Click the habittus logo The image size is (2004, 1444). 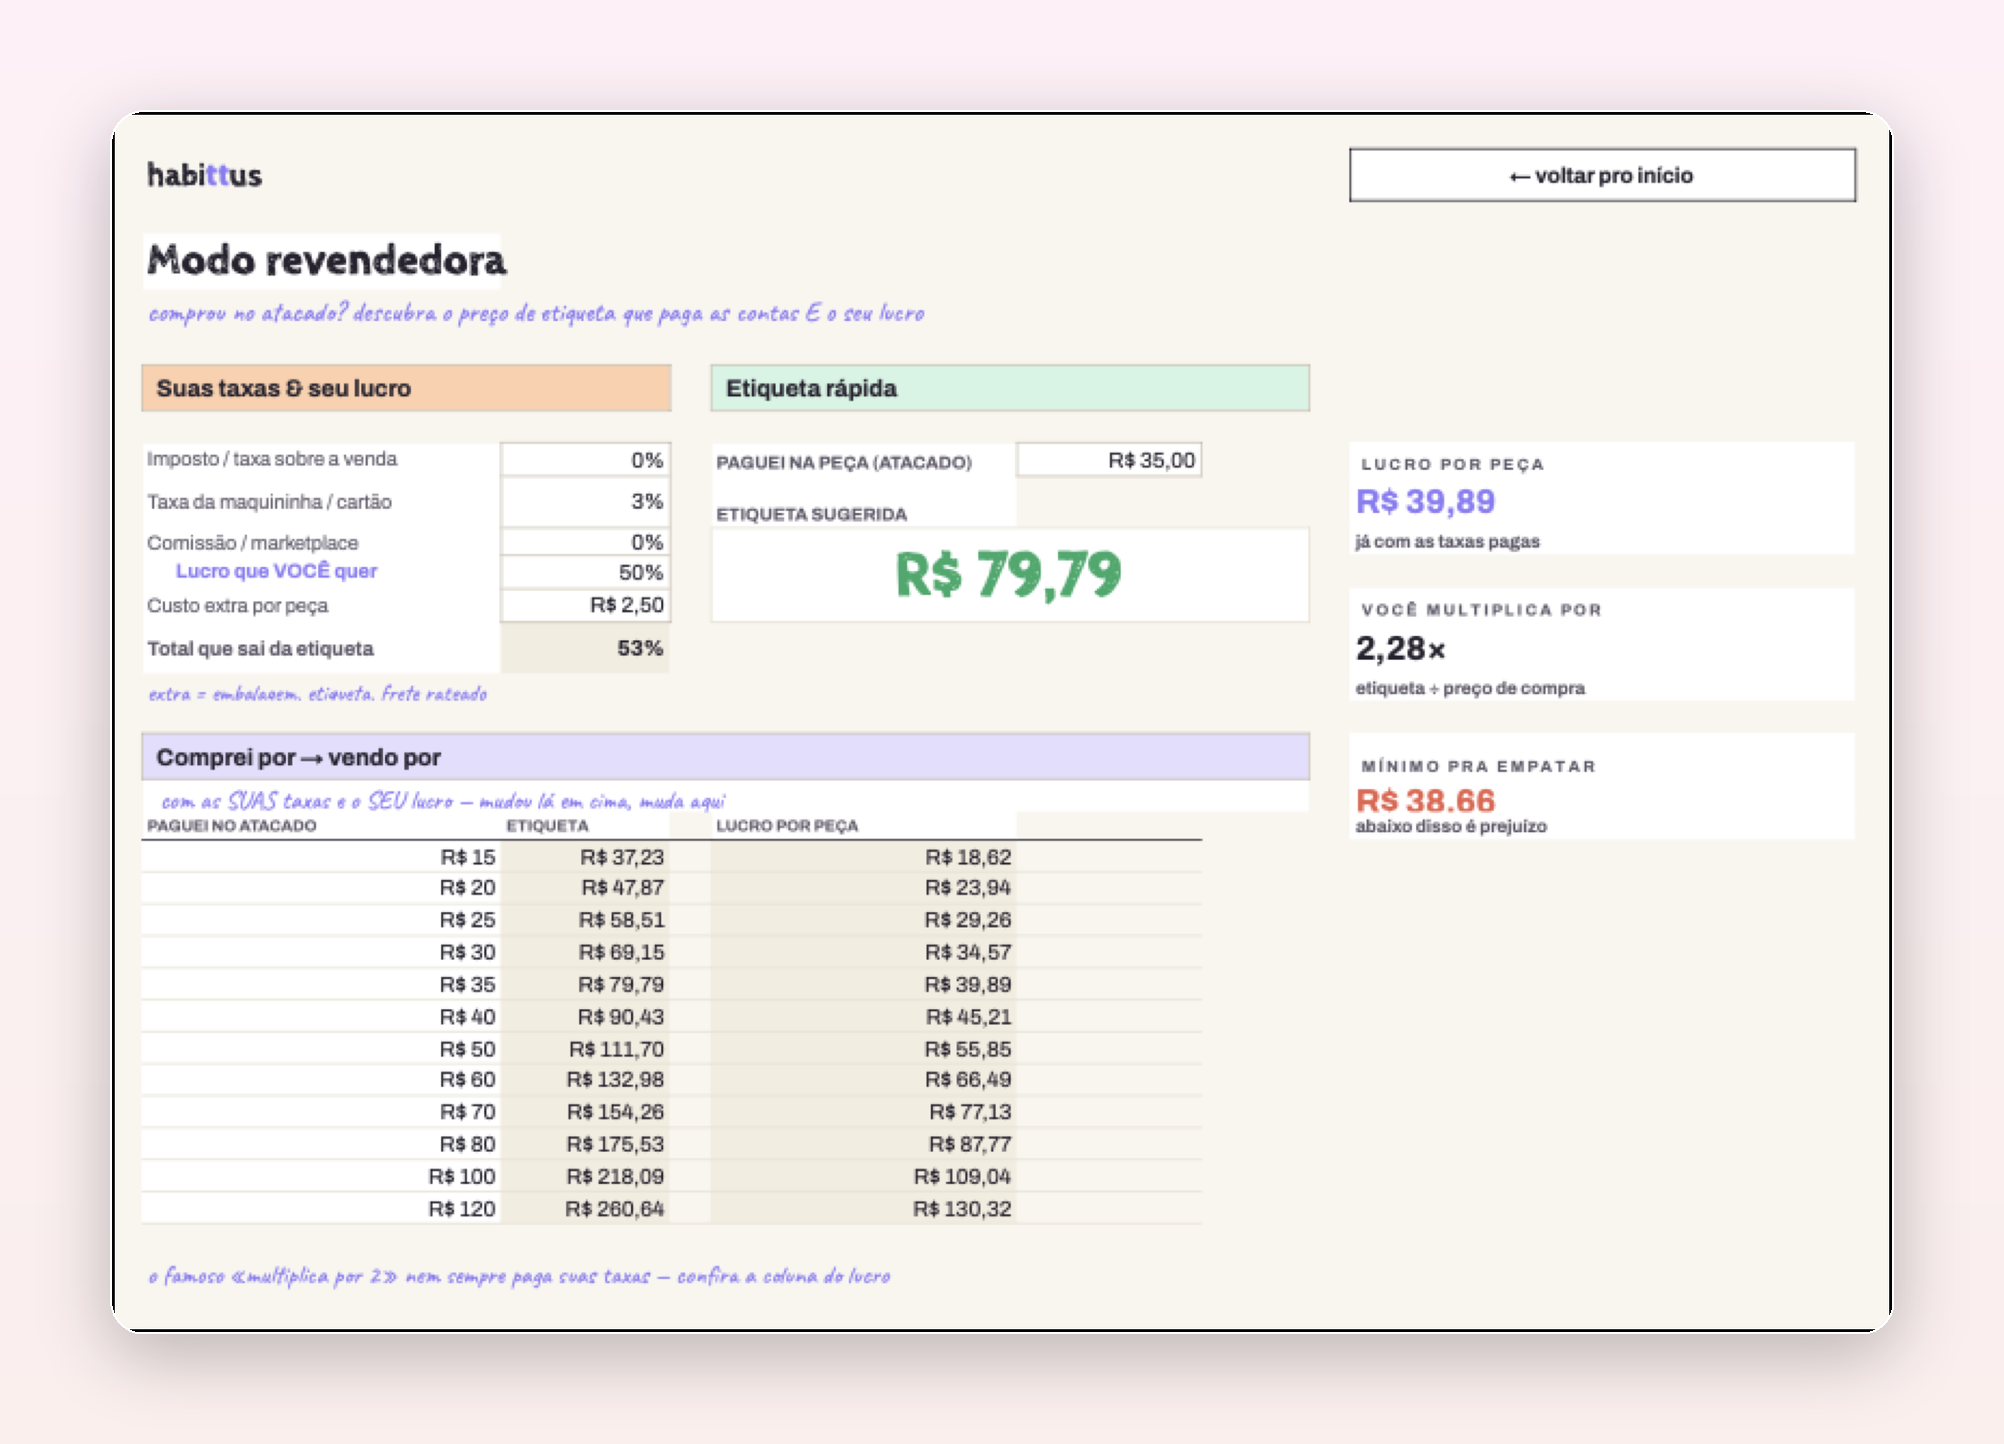point(205,175)
